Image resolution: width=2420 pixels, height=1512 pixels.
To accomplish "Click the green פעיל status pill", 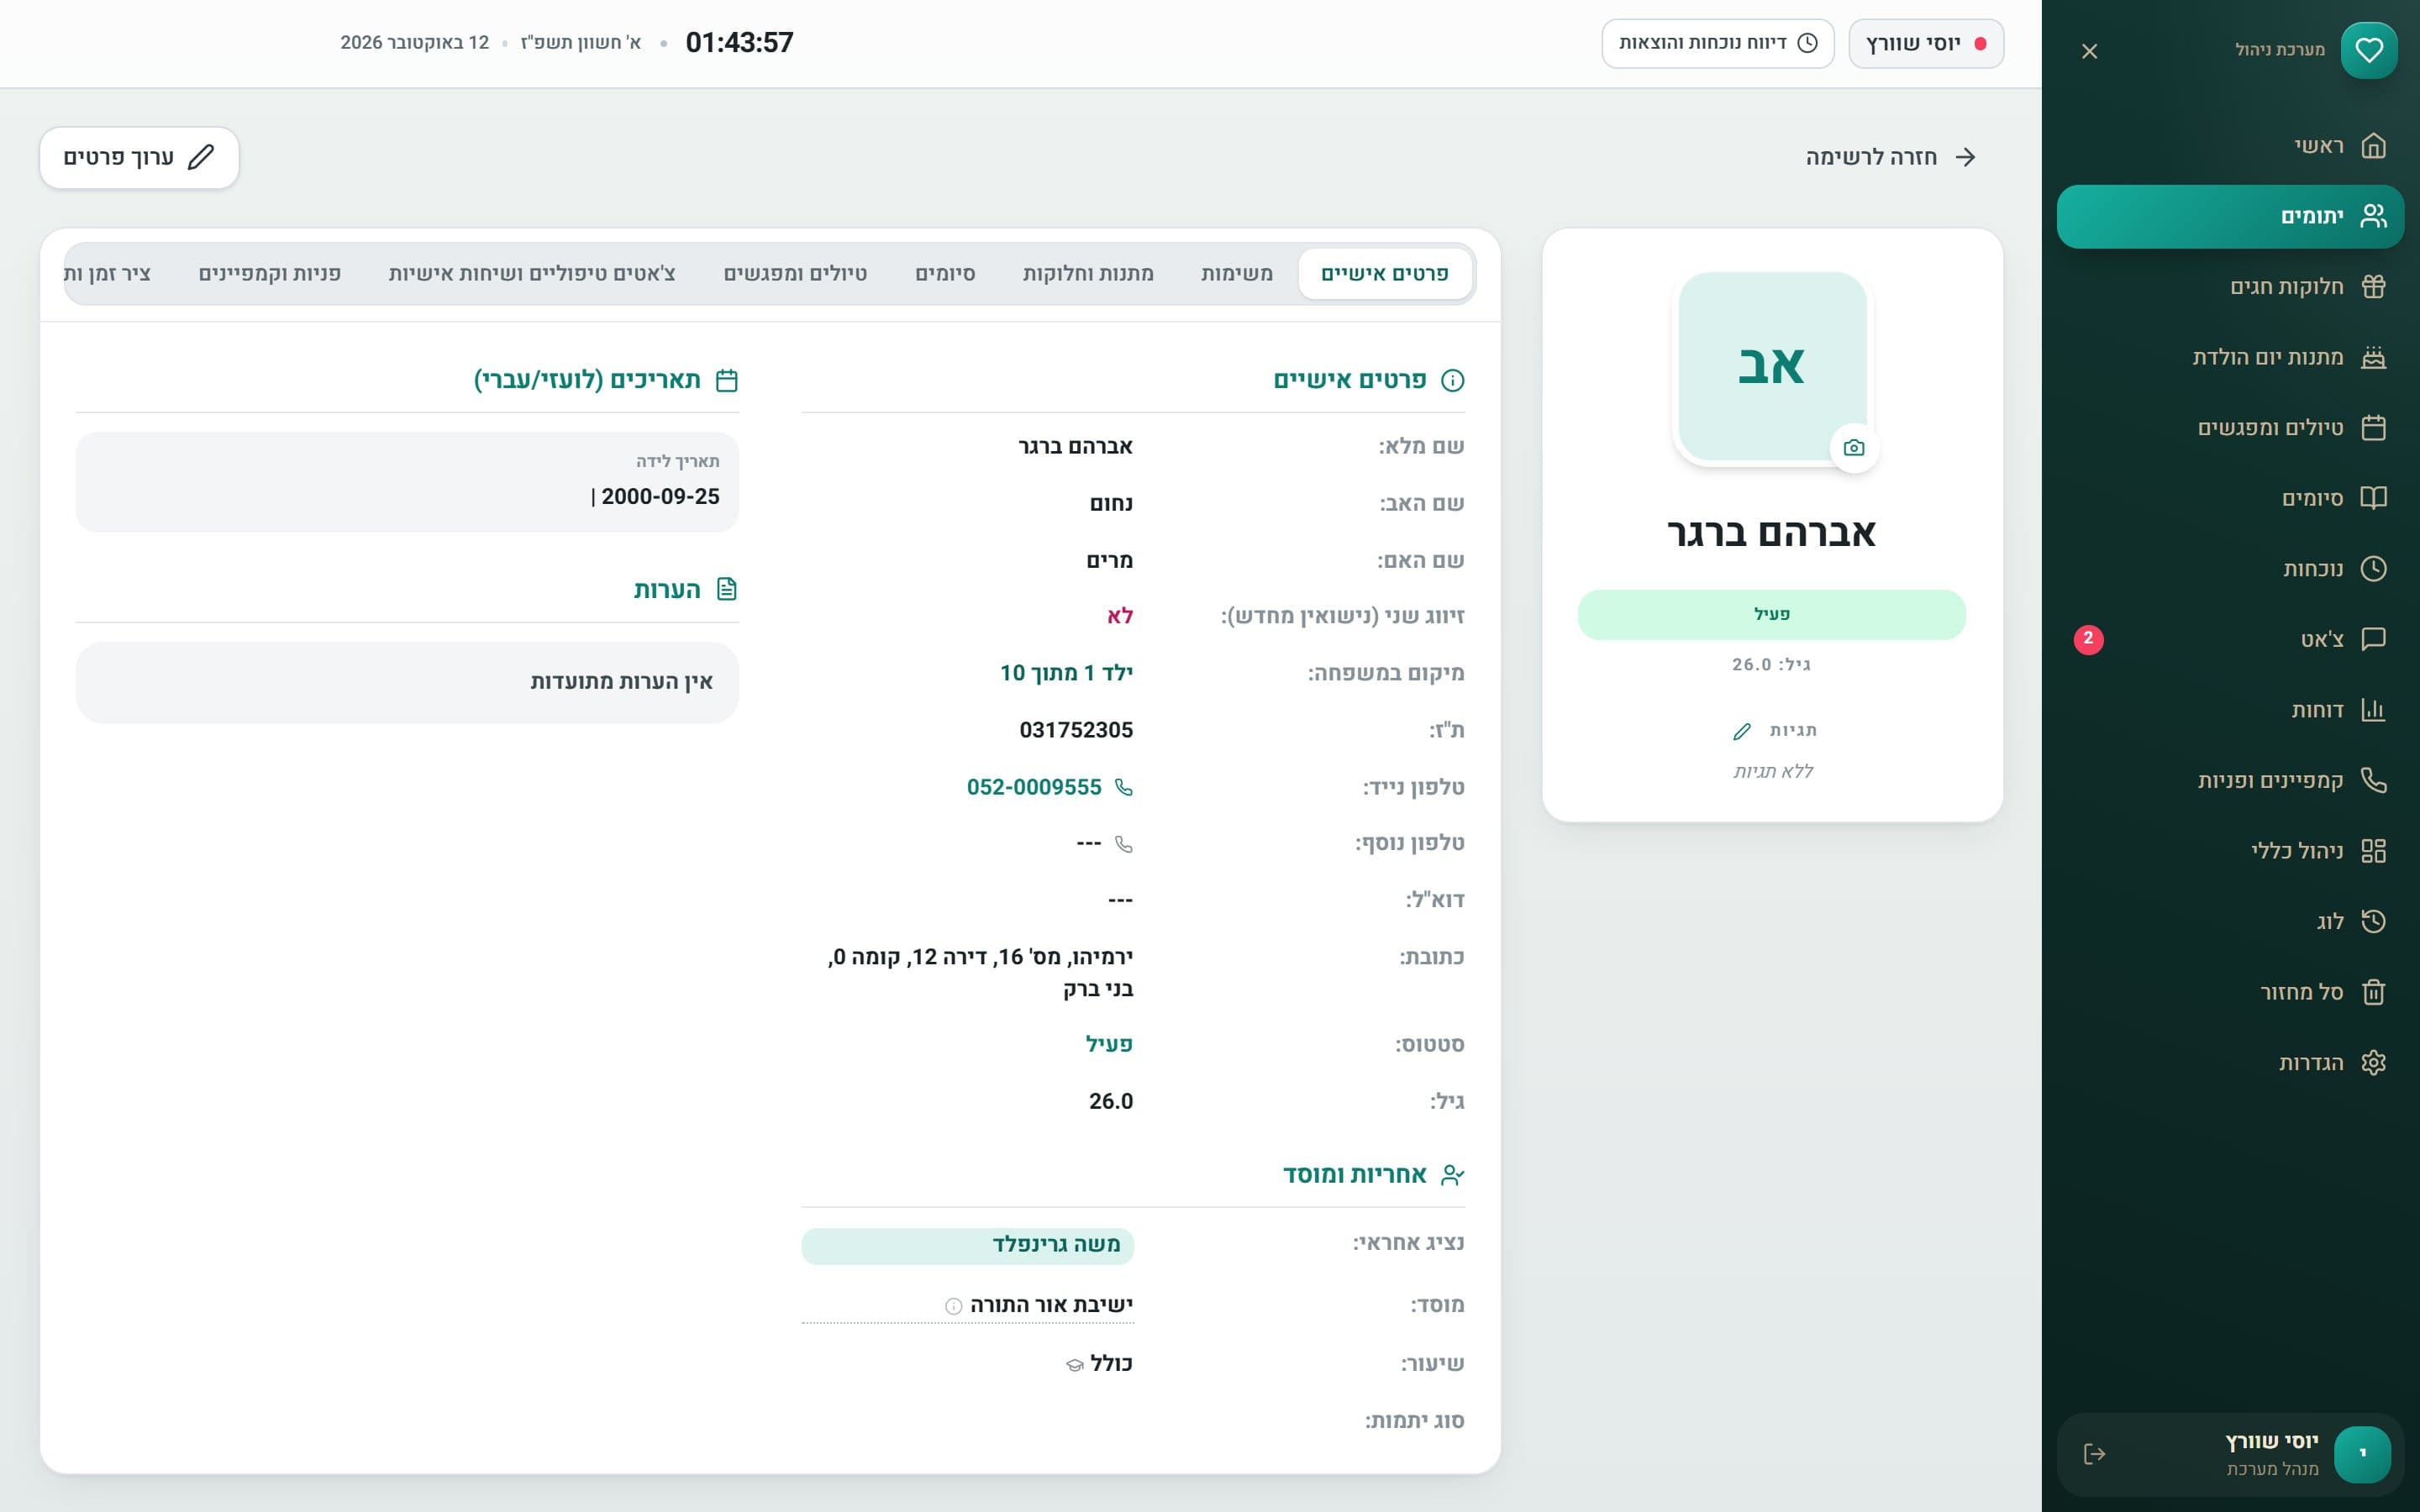I will [x=1771, y=614].
